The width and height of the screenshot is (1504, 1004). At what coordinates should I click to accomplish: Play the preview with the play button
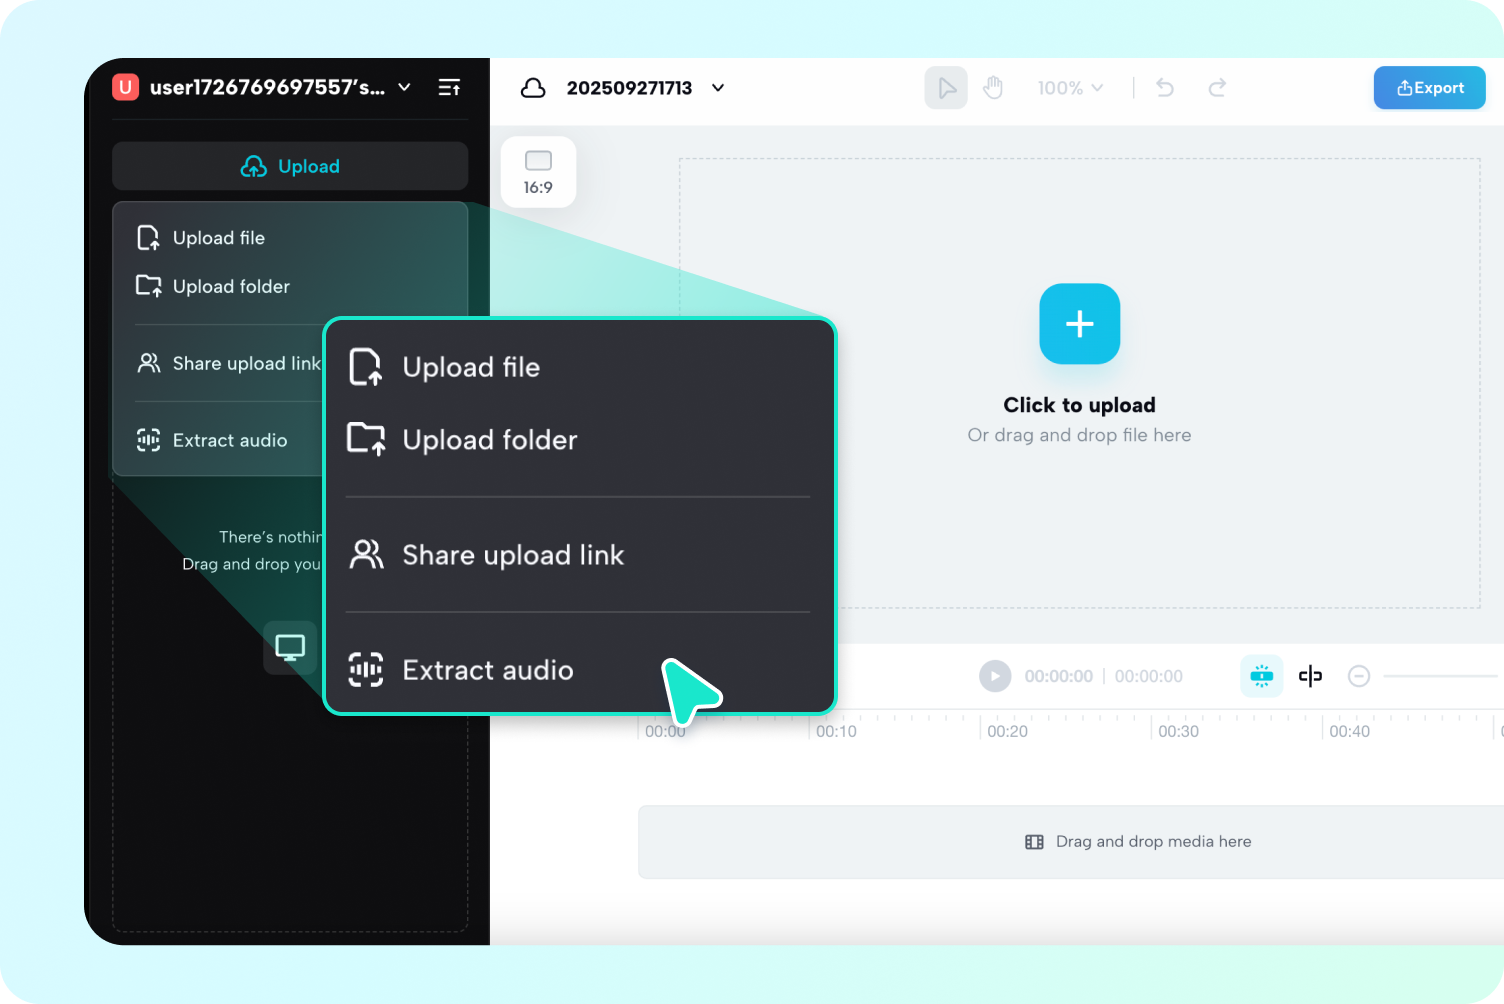[x=995, y=676]
